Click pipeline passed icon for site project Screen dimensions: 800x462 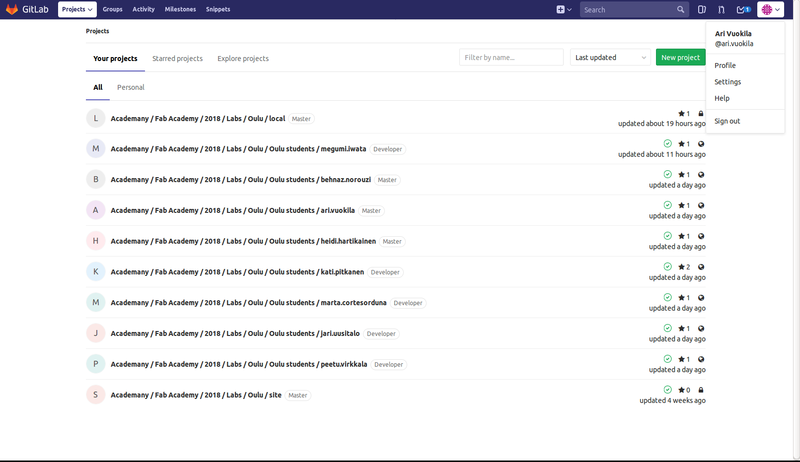[x=667, y=390]
